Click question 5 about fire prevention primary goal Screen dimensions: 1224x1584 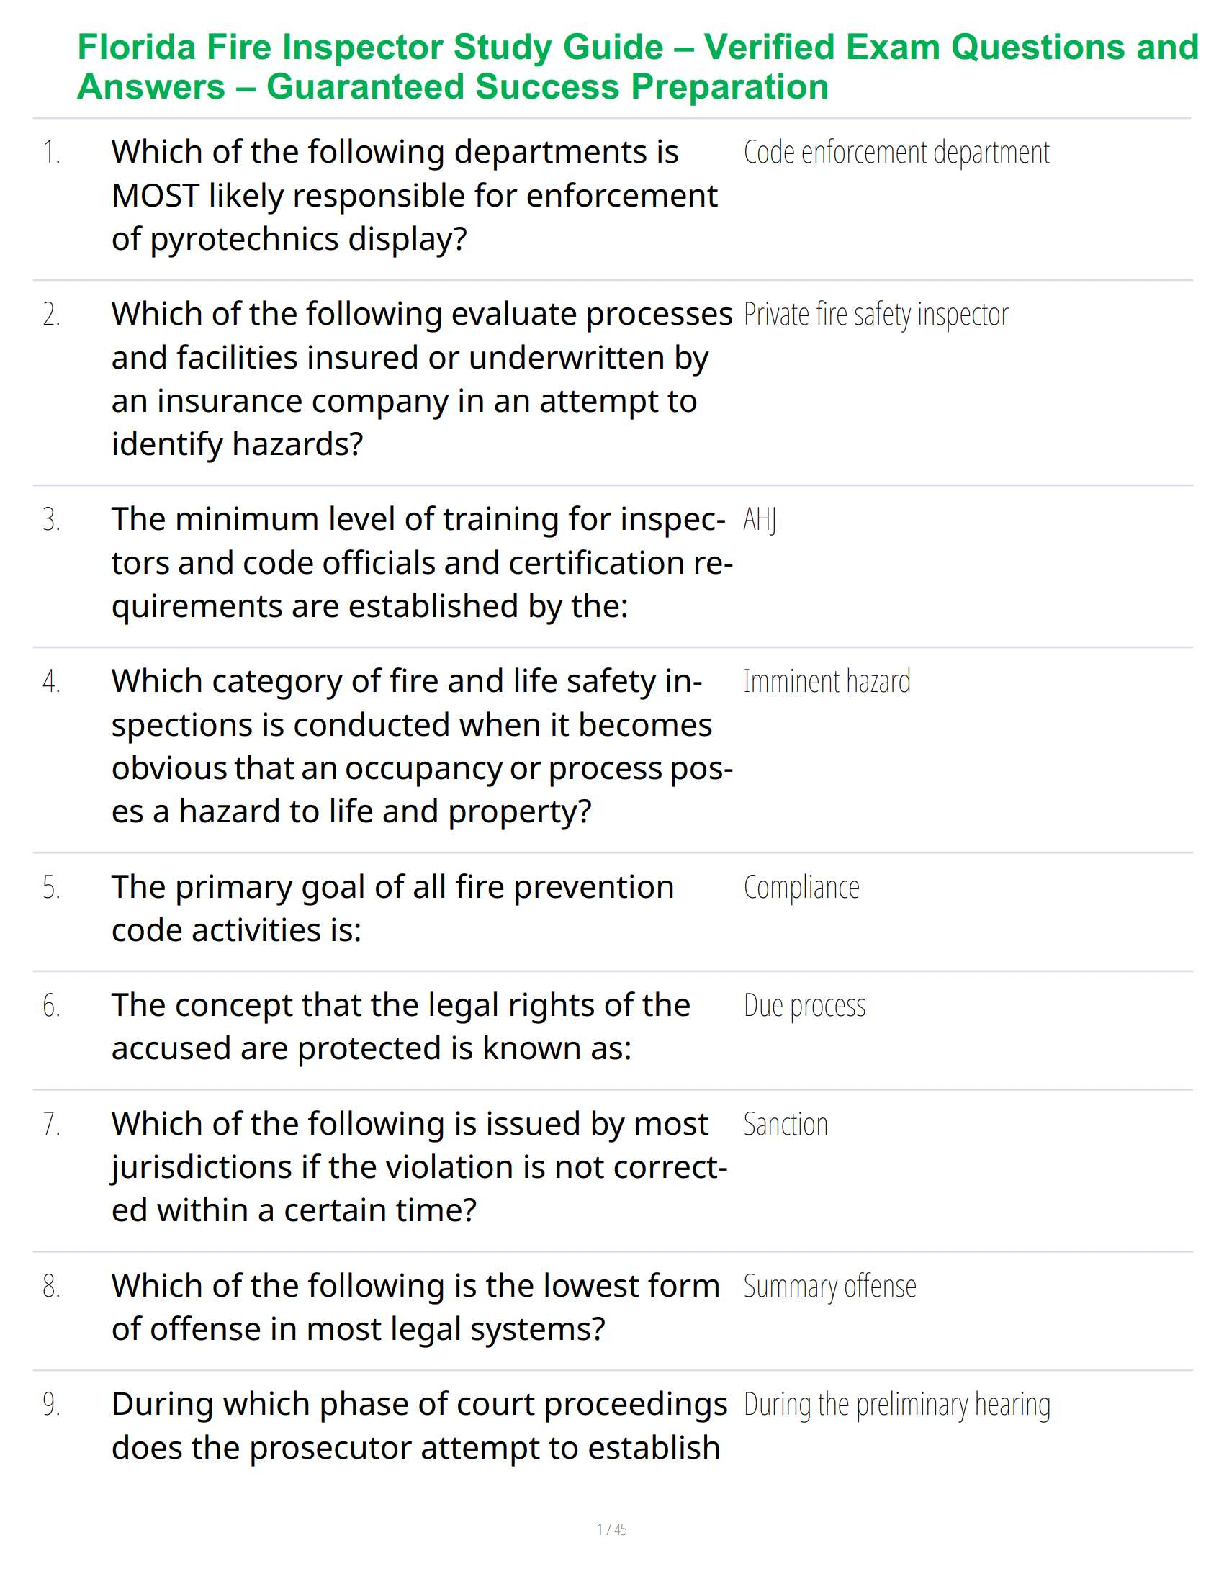(x=392, y=908)
